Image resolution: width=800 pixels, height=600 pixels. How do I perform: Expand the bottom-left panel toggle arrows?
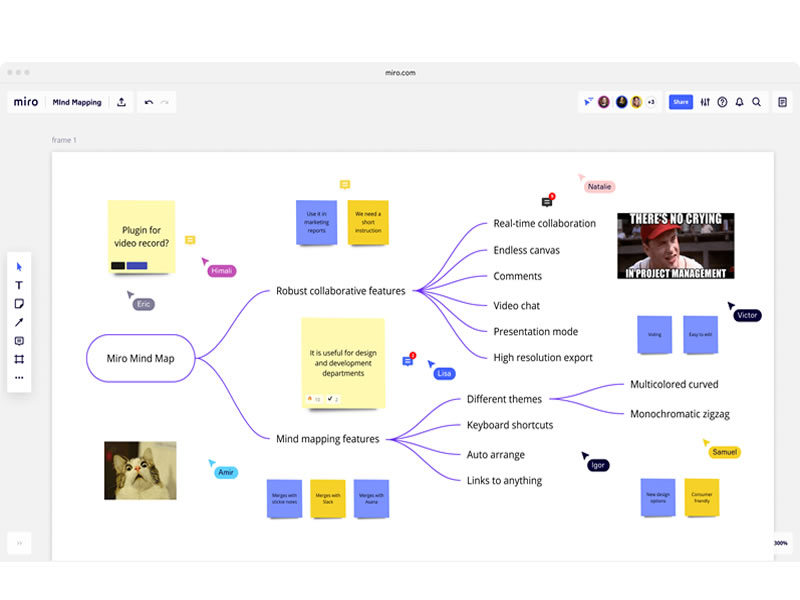pos(19,543)
